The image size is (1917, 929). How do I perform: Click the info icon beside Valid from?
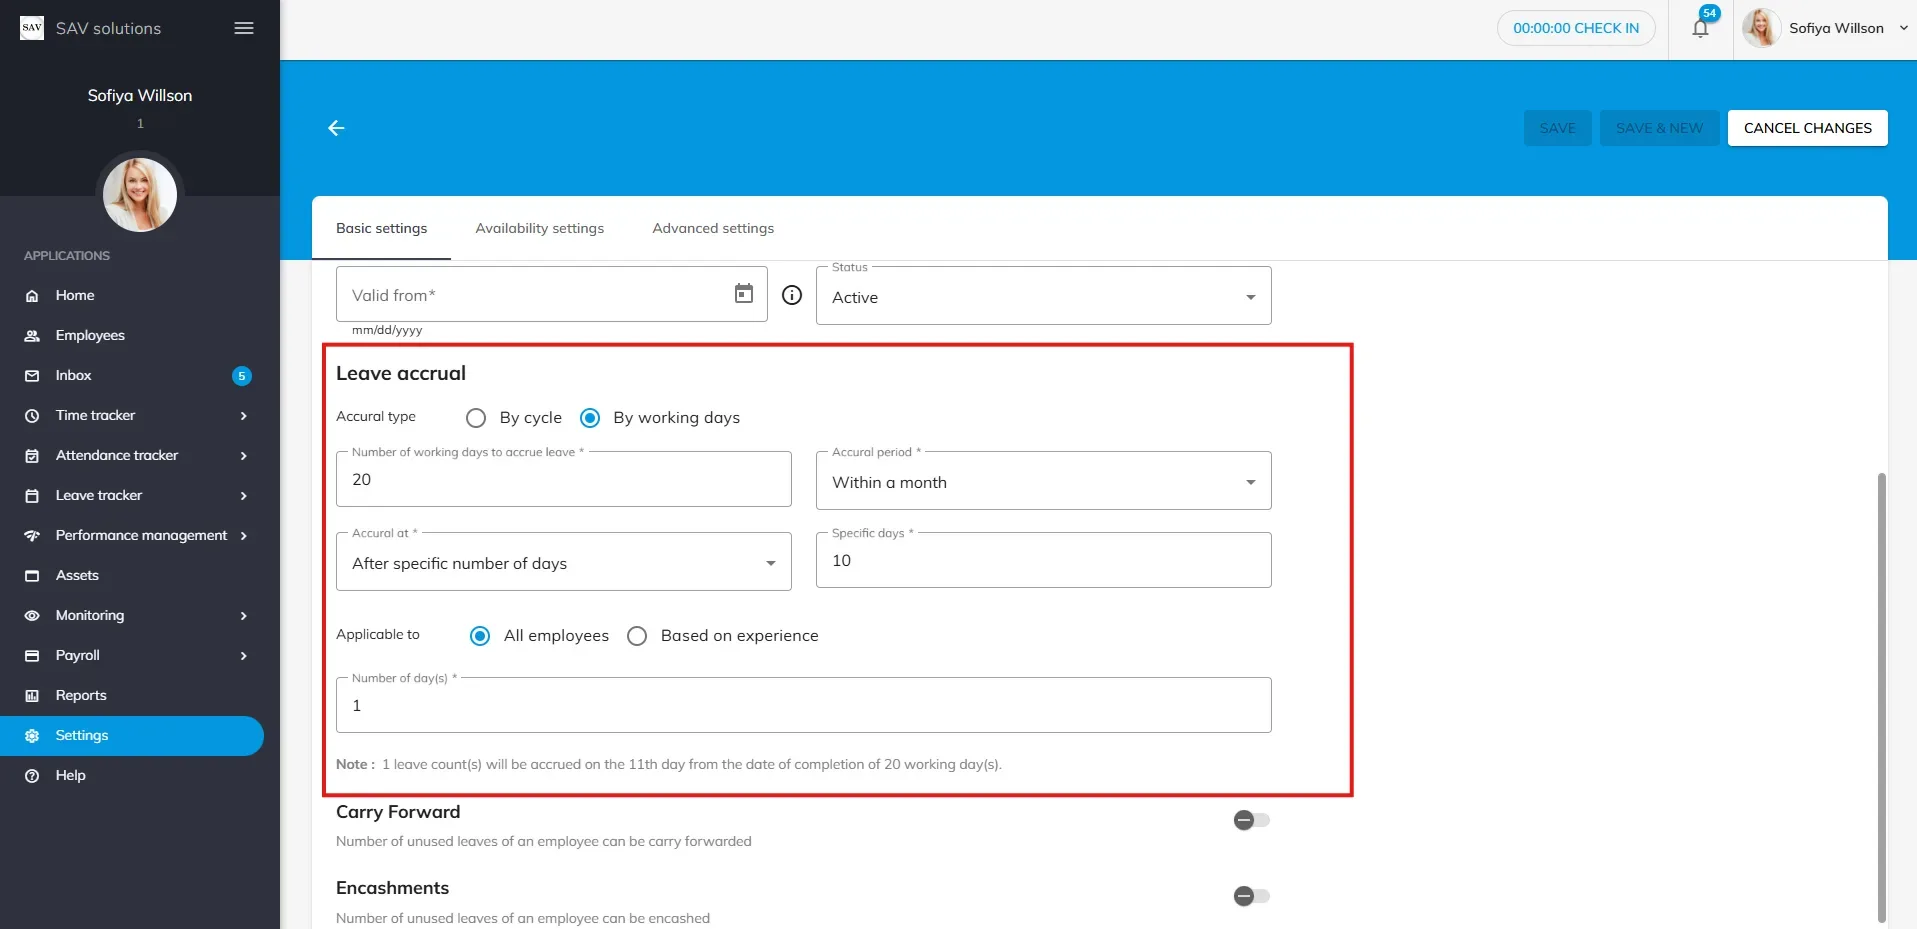click(x=792, y=295)
